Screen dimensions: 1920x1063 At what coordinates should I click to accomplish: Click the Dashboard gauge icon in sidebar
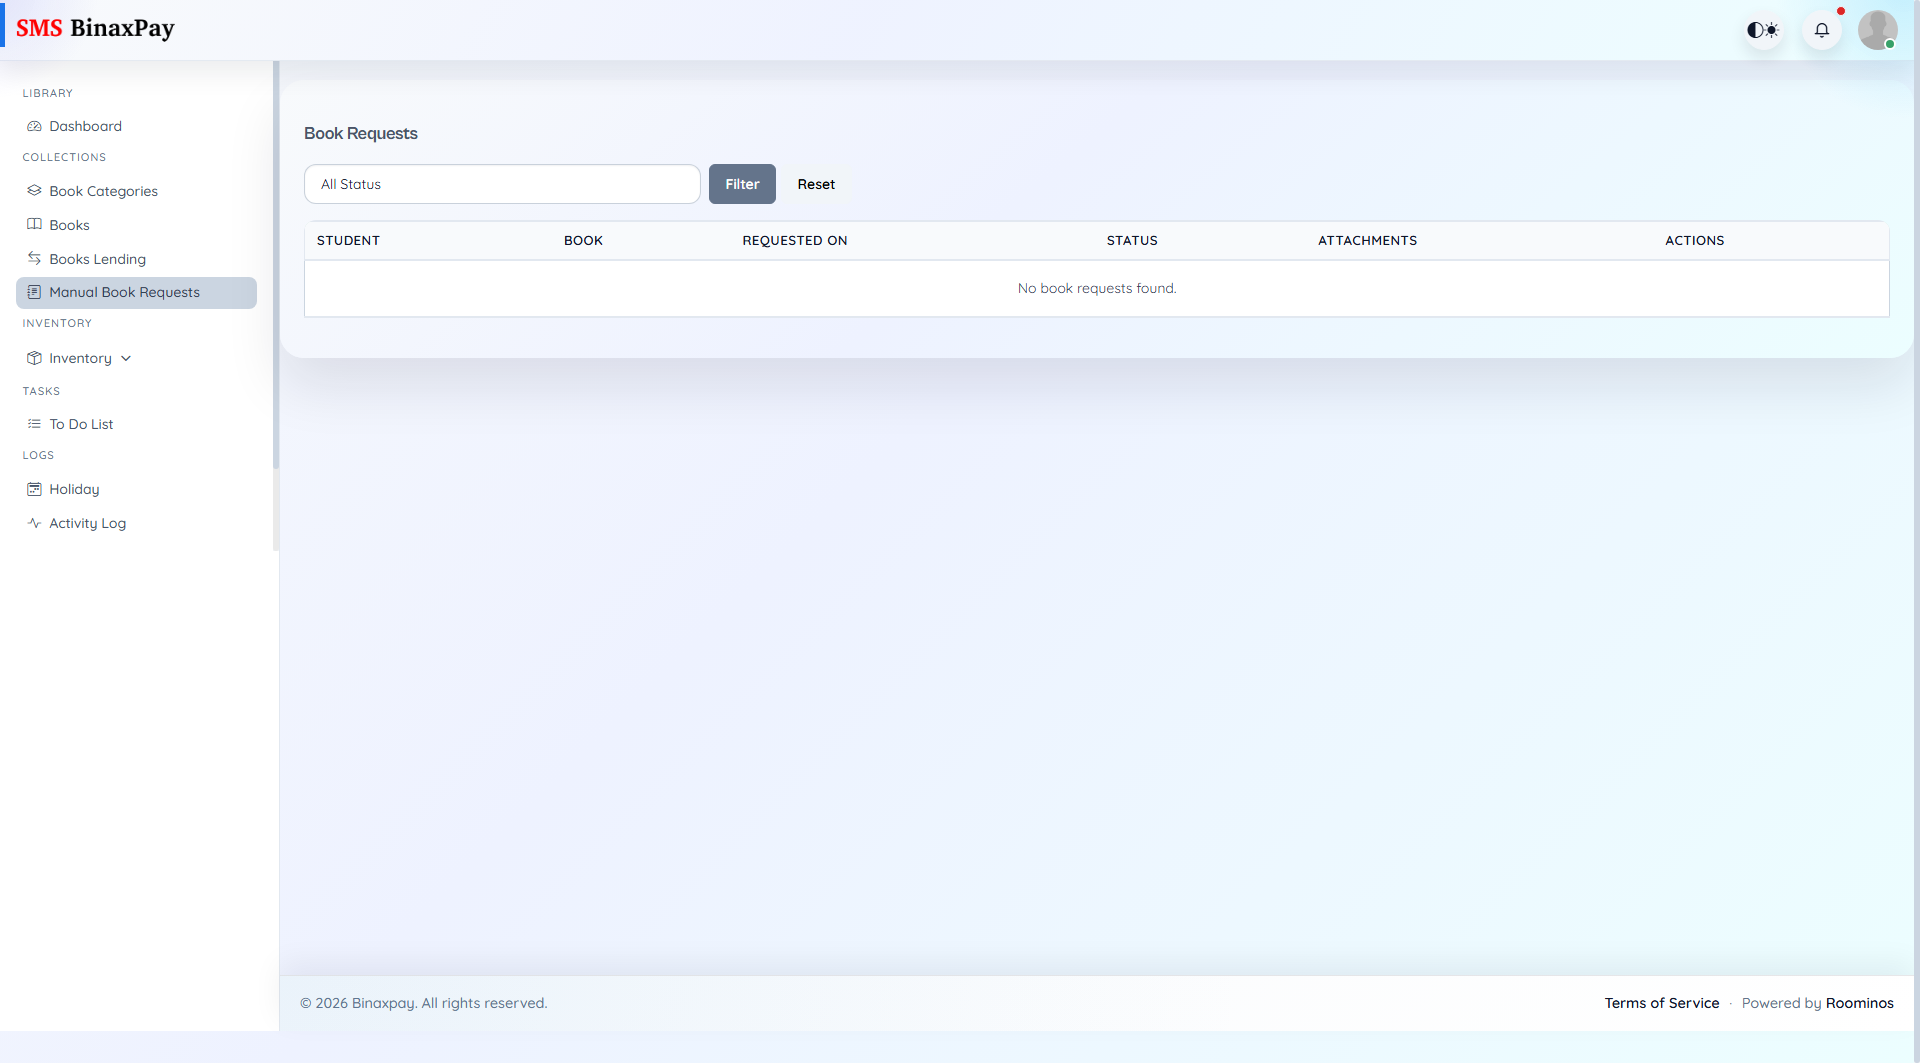tap(34, 126)
